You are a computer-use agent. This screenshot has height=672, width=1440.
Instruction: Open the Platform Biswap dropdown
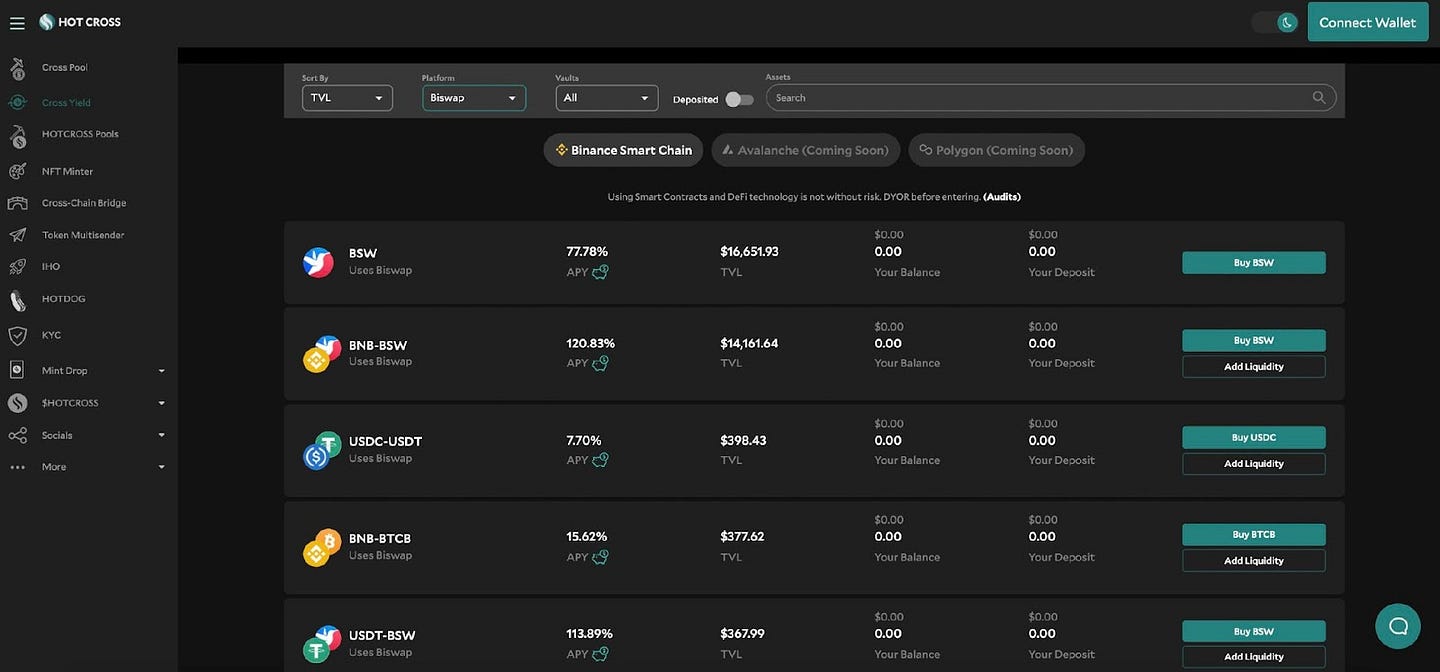(x=474, y=97)
